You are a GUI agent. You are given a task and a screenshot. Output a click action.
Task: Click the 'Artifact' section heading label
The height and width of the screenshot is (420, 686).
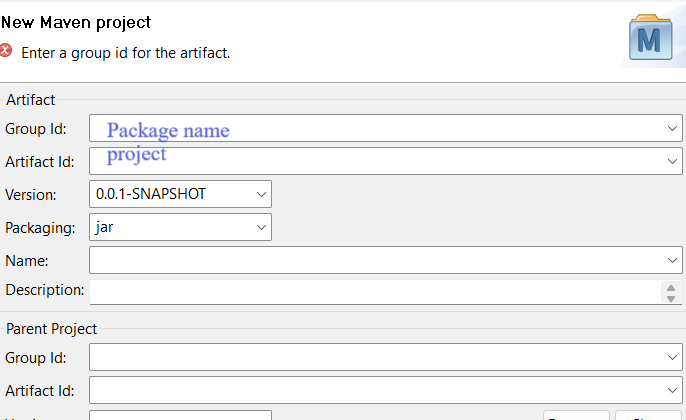pos(30,100)
